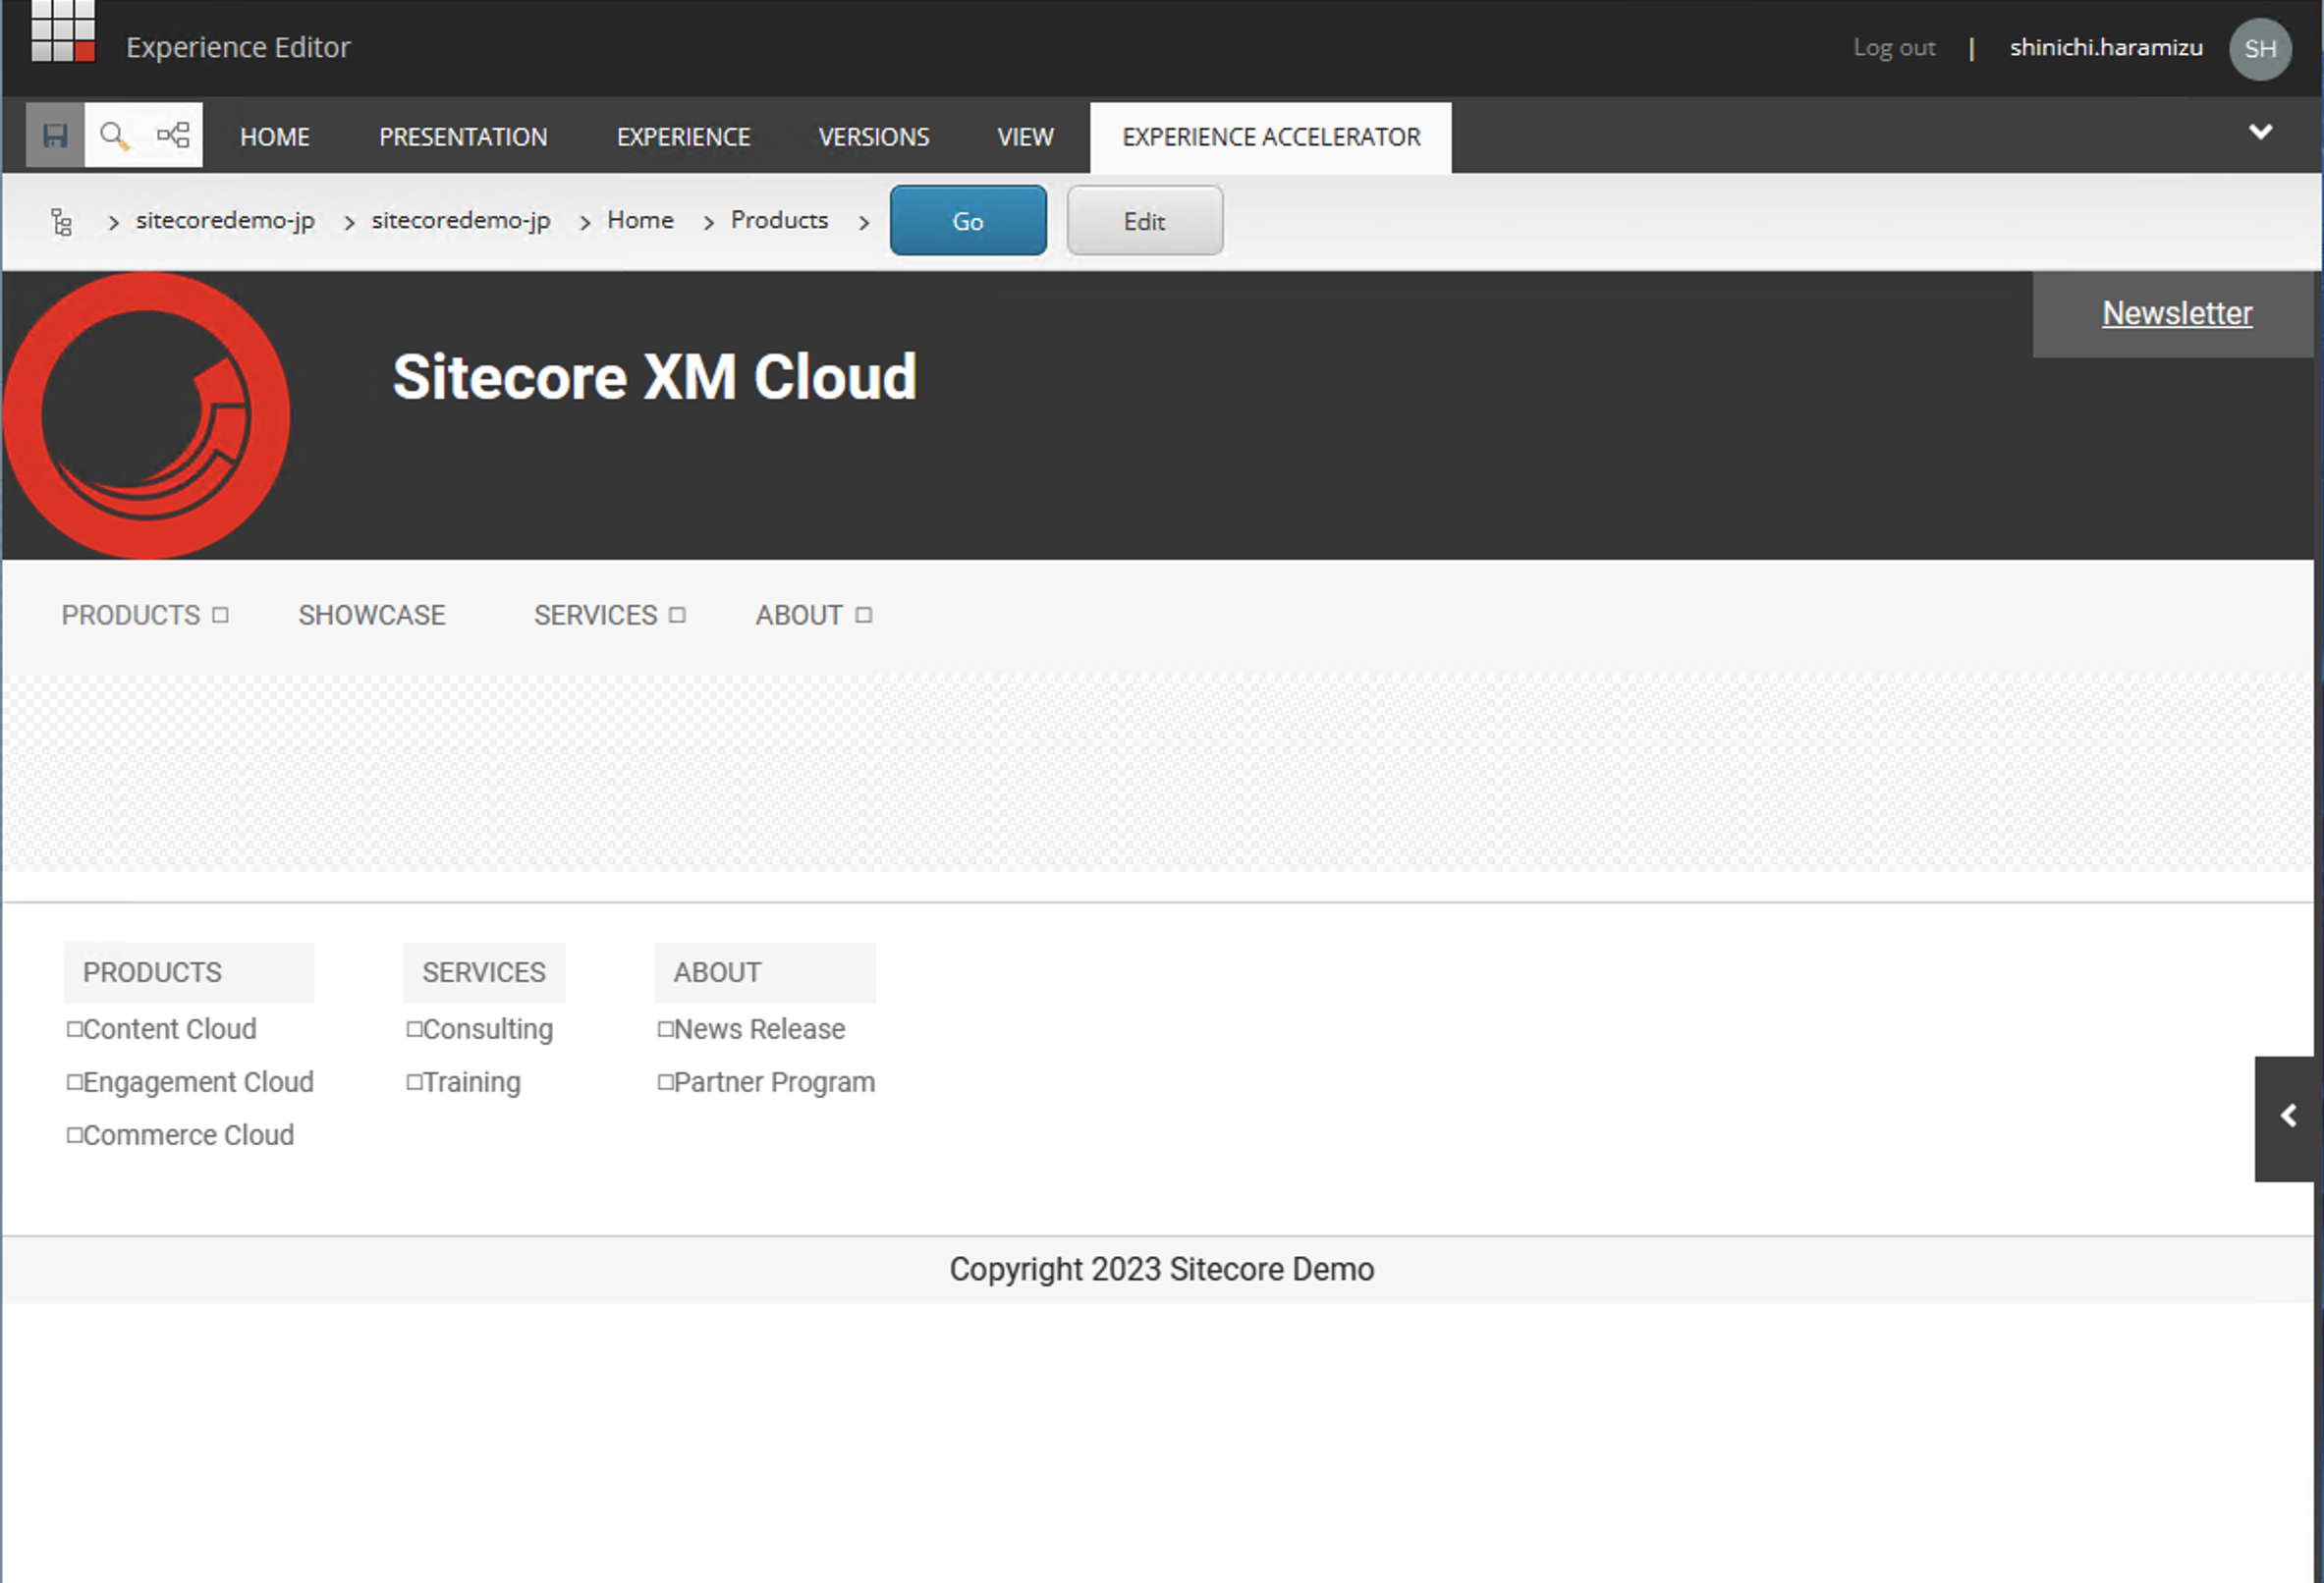Open footer PRODUCTS heading link
This screenshot has height=1583, width=2324.
point(152,972)
